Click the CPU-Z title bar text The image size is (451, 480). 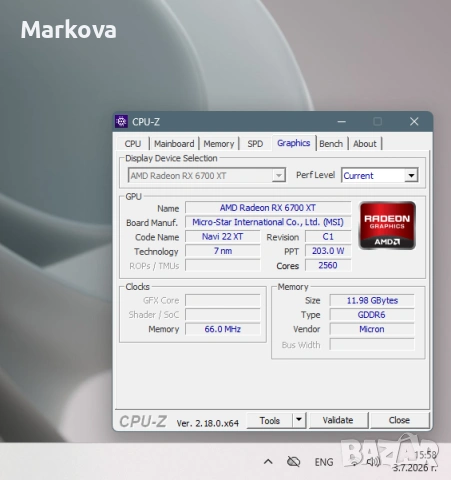pyautogui.click(x=146, y=122)
